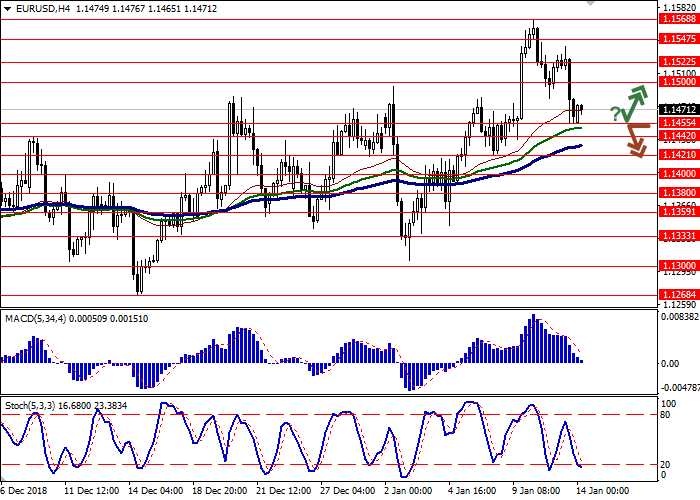Image resolution: width=700 pixels, height=500 pixels.
Task: Click the 1.13331 red price level label
Action: [678, 236]
